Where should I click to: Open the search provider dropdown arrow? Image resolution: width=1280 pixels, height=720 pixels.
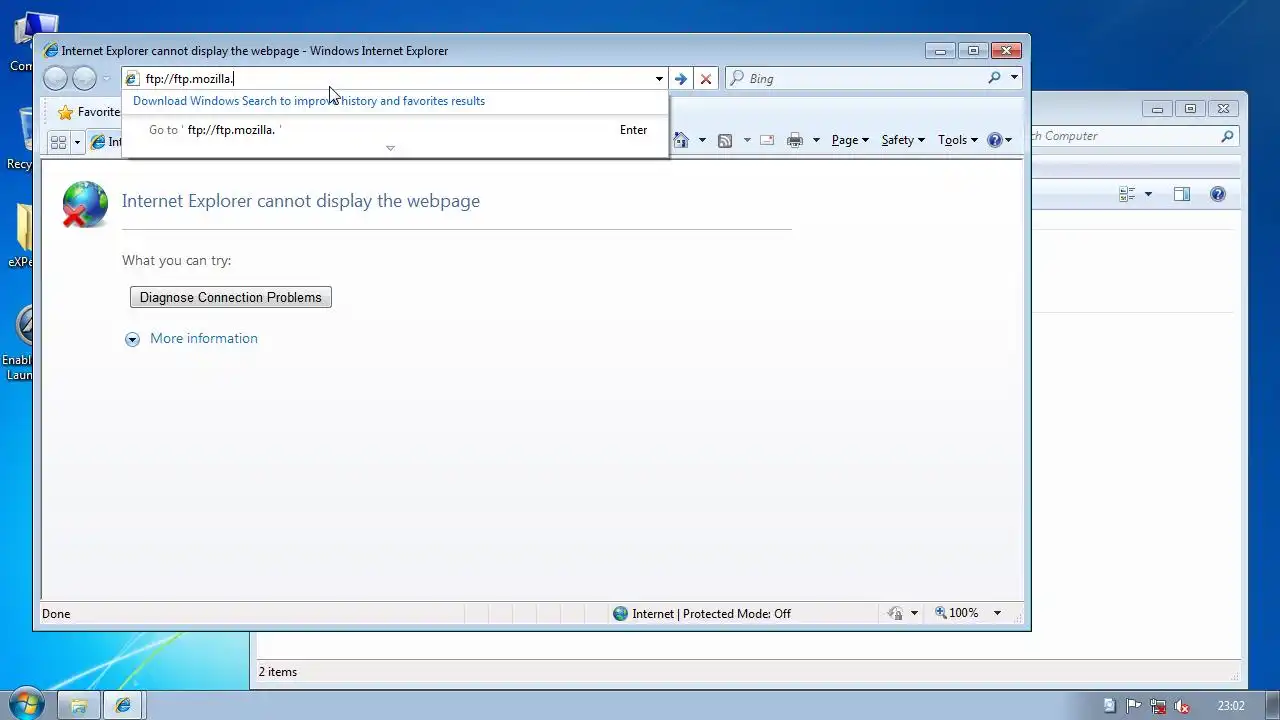point(1014,78)
